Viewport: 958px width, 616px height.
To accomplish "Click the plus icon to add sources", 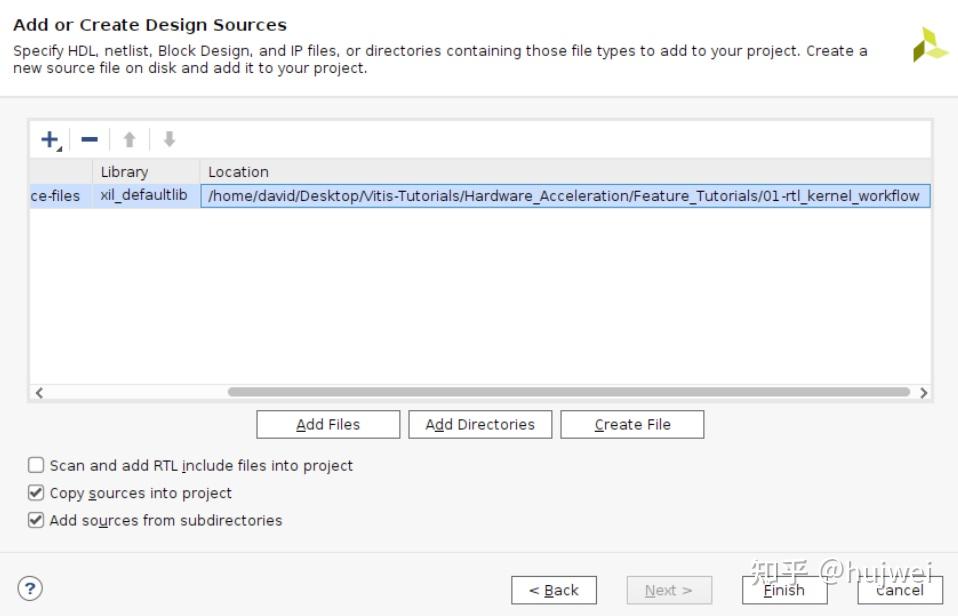I will 50,140.
